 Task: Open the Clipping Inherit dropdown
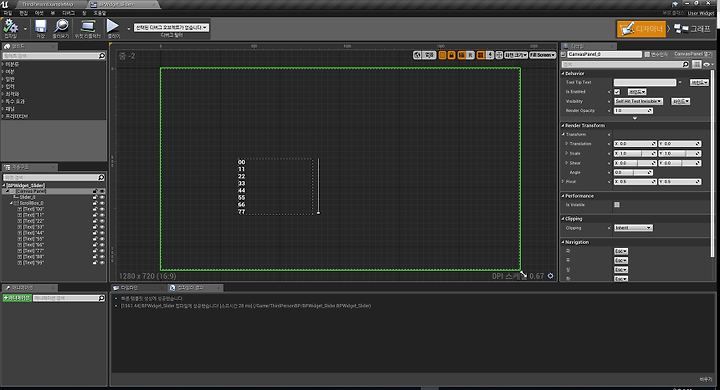pos(633,228)
